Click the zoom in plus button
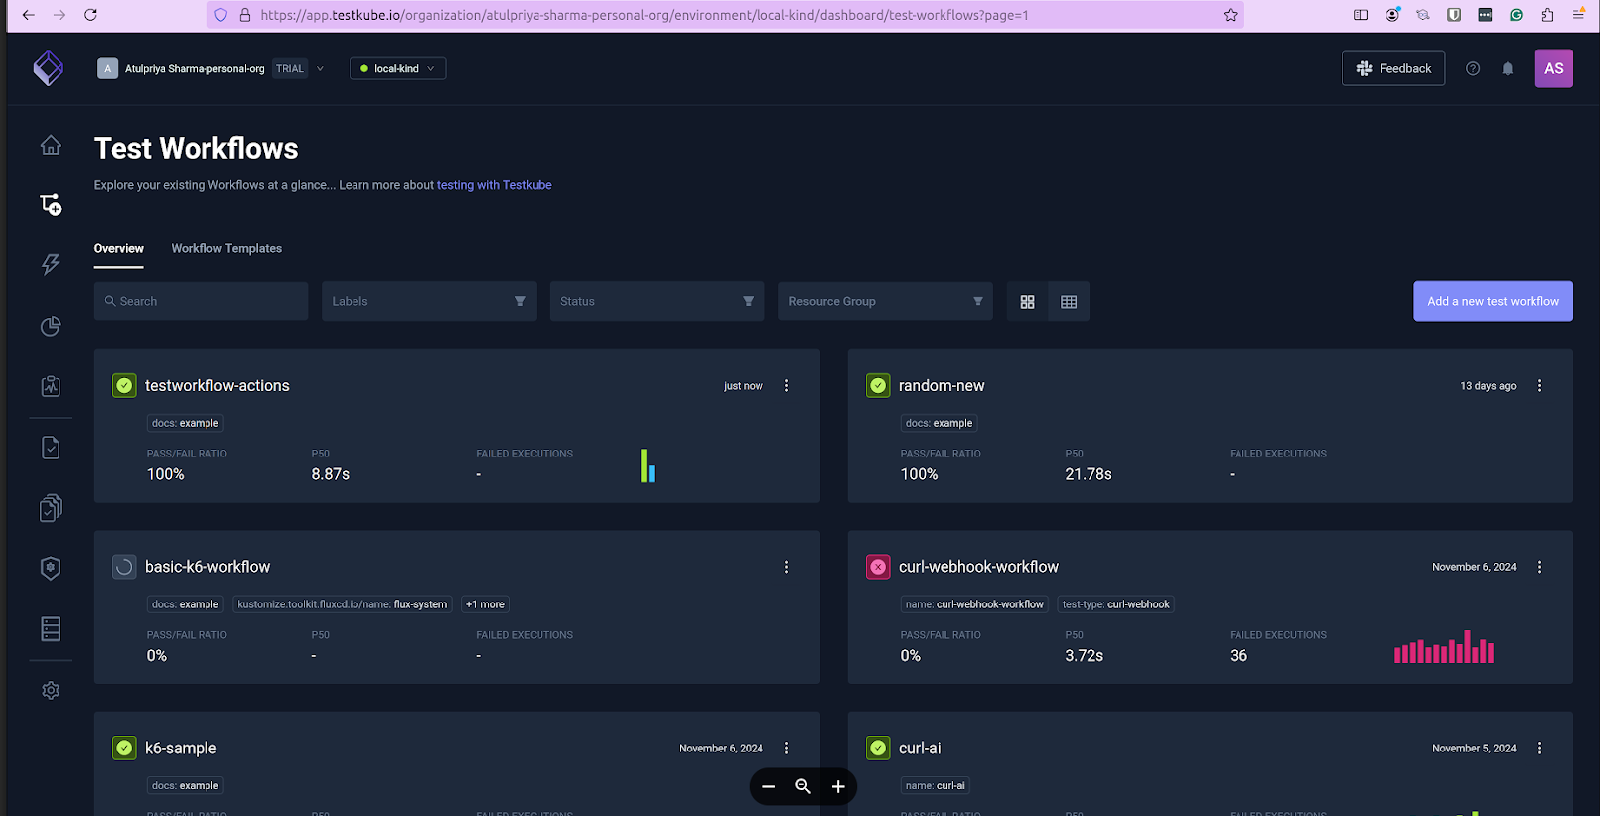The image size is (1600, 816). point(838,787)
